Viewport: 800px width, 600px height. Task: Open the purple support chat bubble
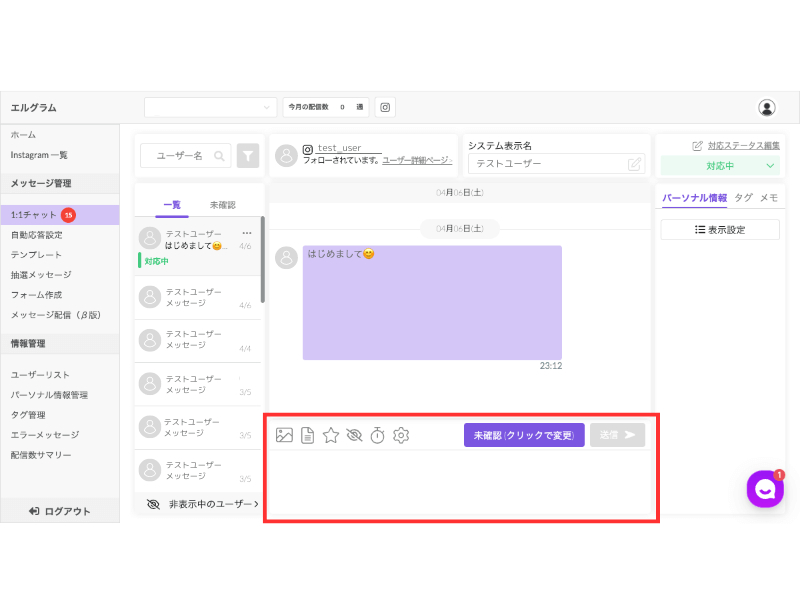click(x=765, y=489)
